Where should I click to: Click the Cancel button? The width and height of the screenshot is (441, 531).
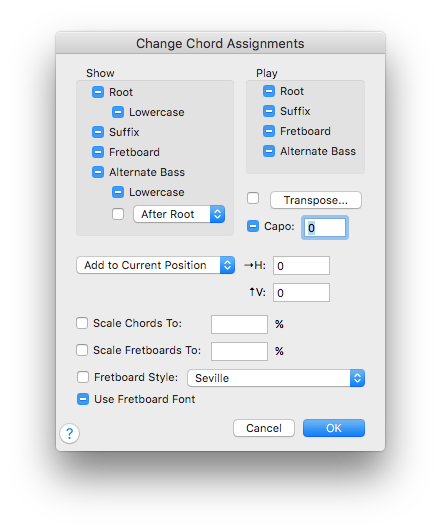click(x=264, y=428)
